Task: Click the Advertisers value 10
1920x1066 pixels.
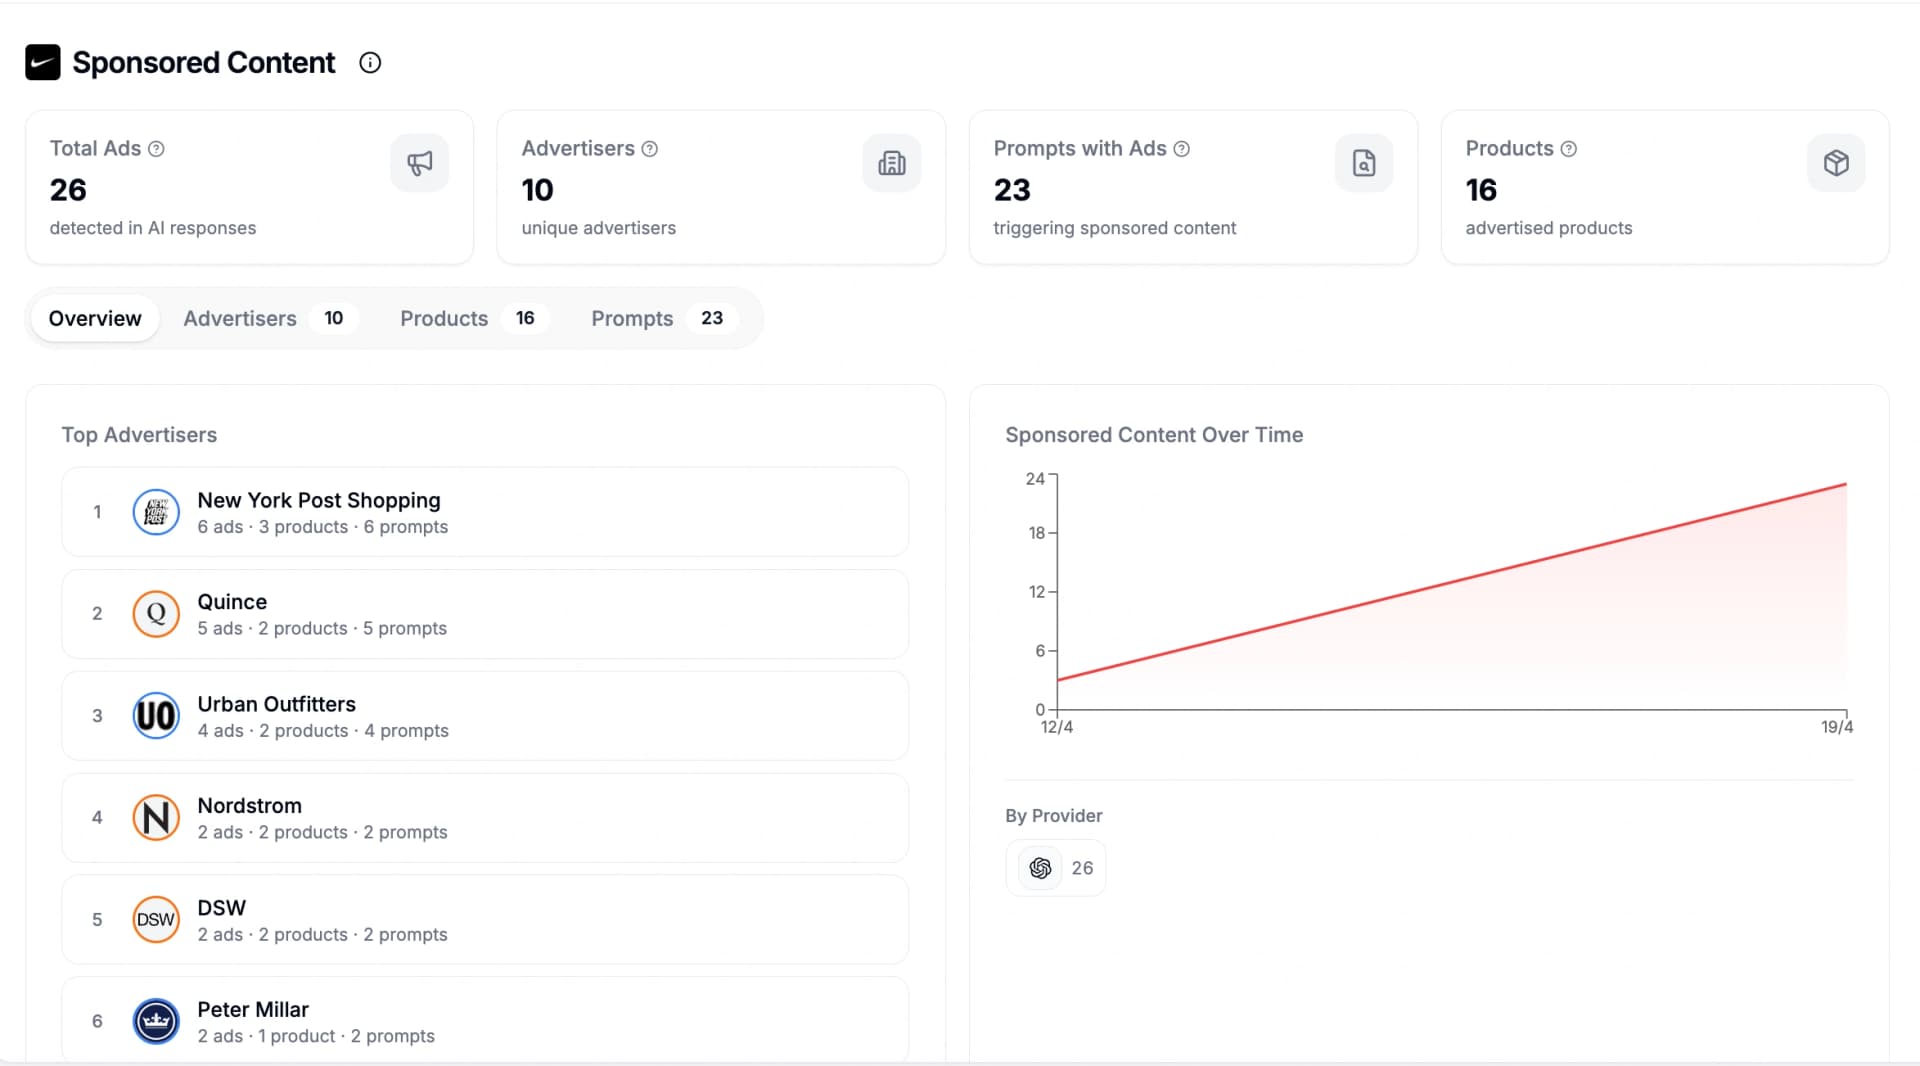Action: point(537,190)
